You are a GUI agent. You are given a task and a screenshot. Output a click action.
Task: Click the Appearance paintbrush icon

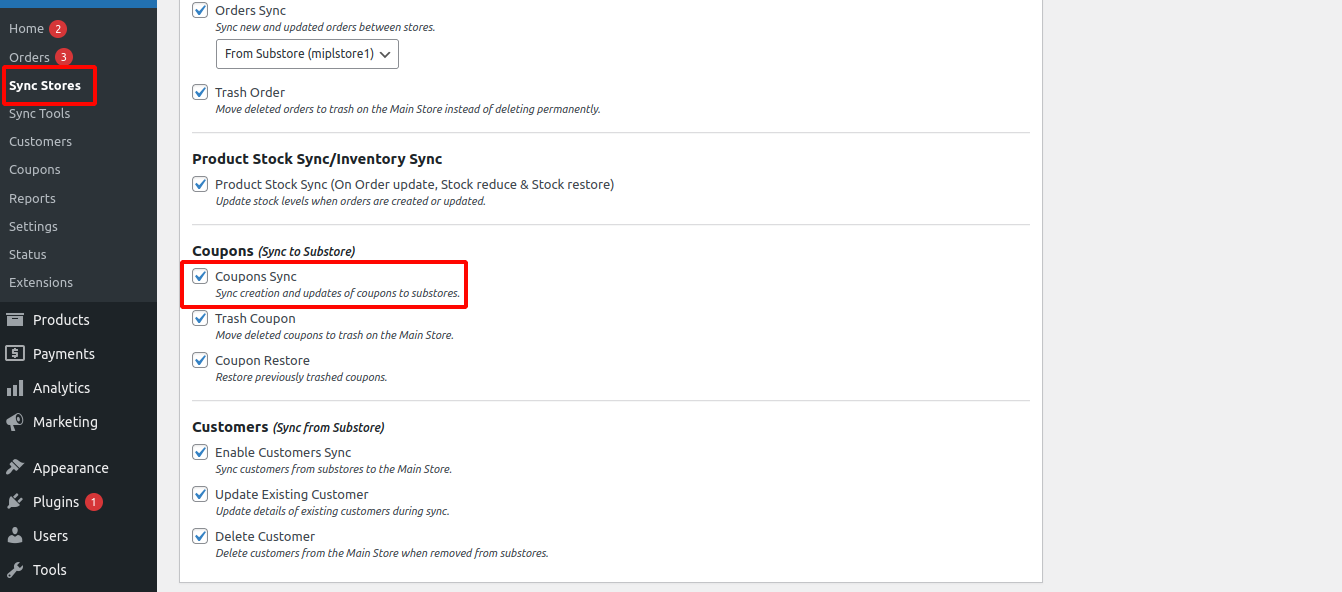click(15, 468)
